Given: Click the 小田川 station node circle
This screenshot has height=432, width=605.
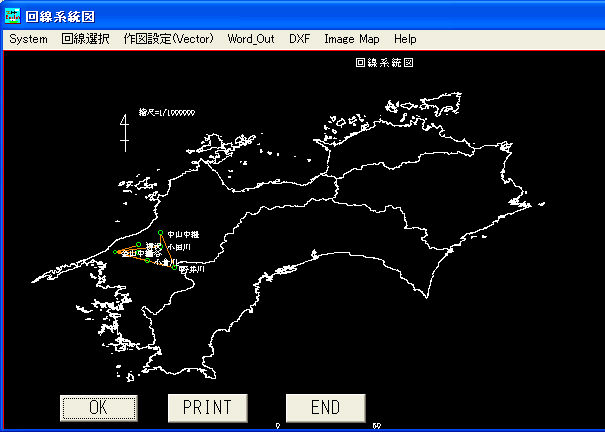Looking at the screenshot, I should (x=161, y=246).
